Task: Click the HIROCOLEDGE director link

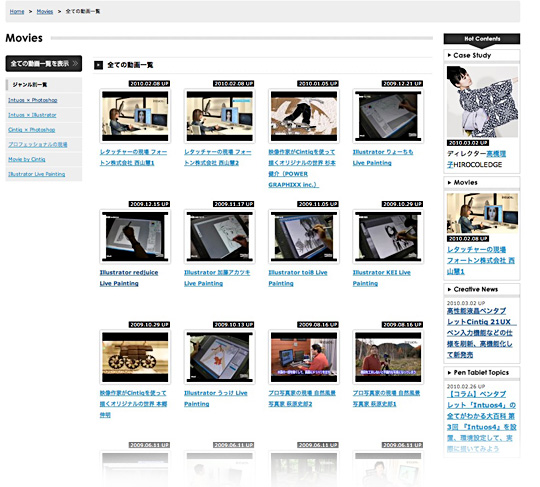Action: click(x=477, y=159)
